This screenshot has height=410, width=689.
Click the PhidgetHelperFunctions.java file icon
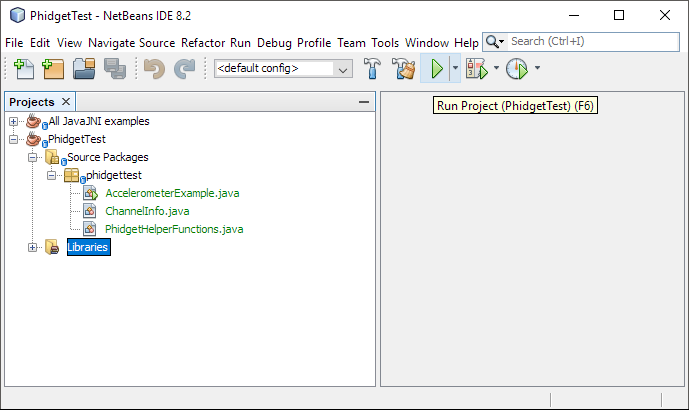90,229
